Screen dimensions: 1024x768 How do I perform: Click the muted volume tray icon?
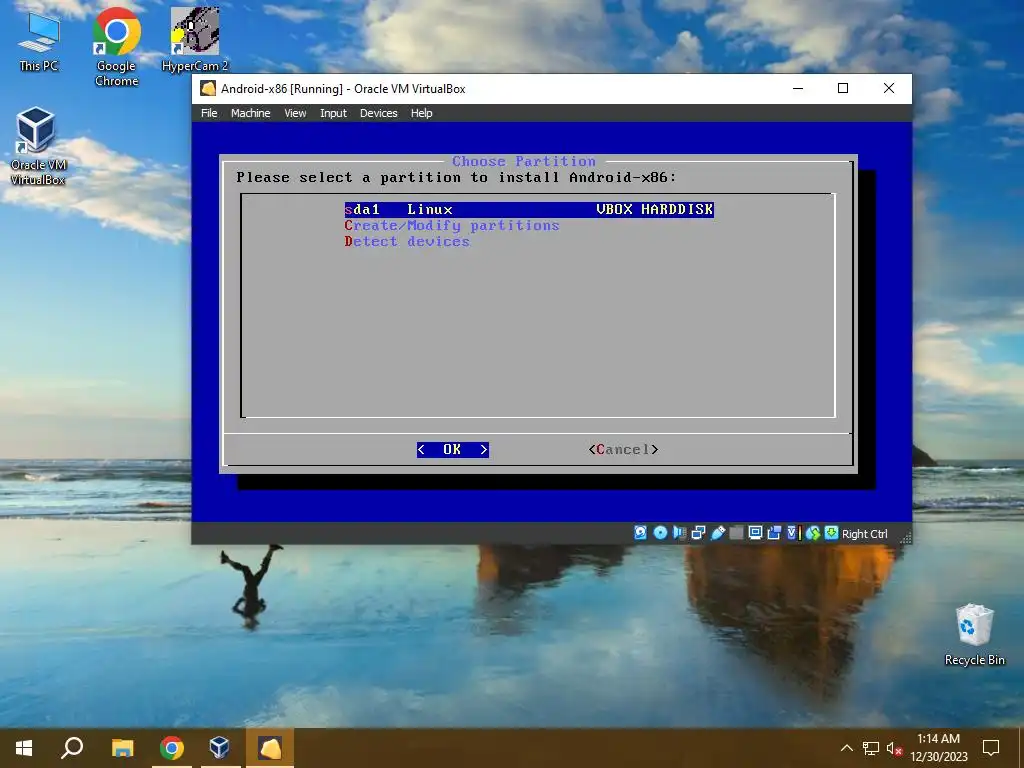894,748
